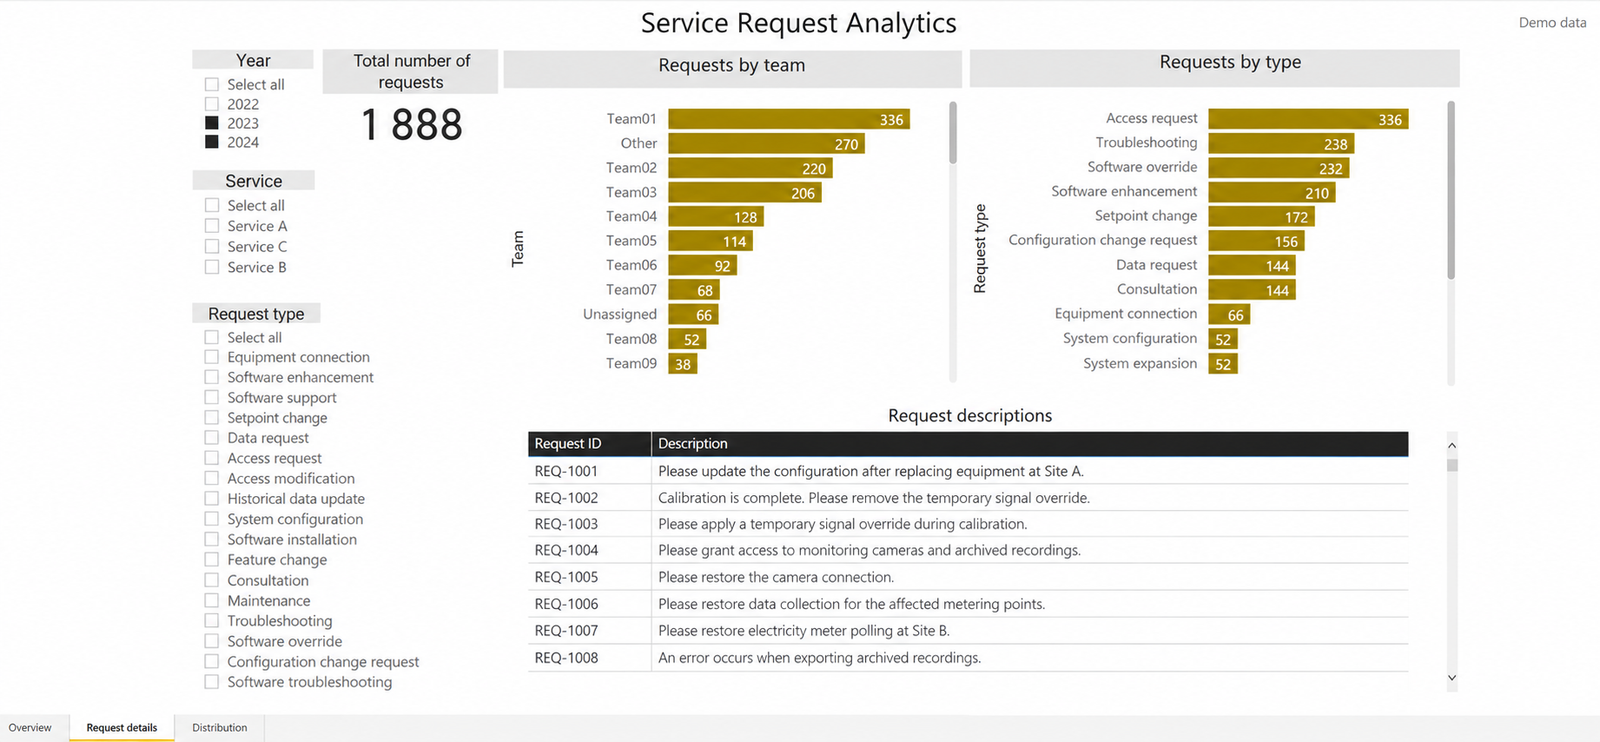Tick the Service B checkbox

(x=212, y=267)
